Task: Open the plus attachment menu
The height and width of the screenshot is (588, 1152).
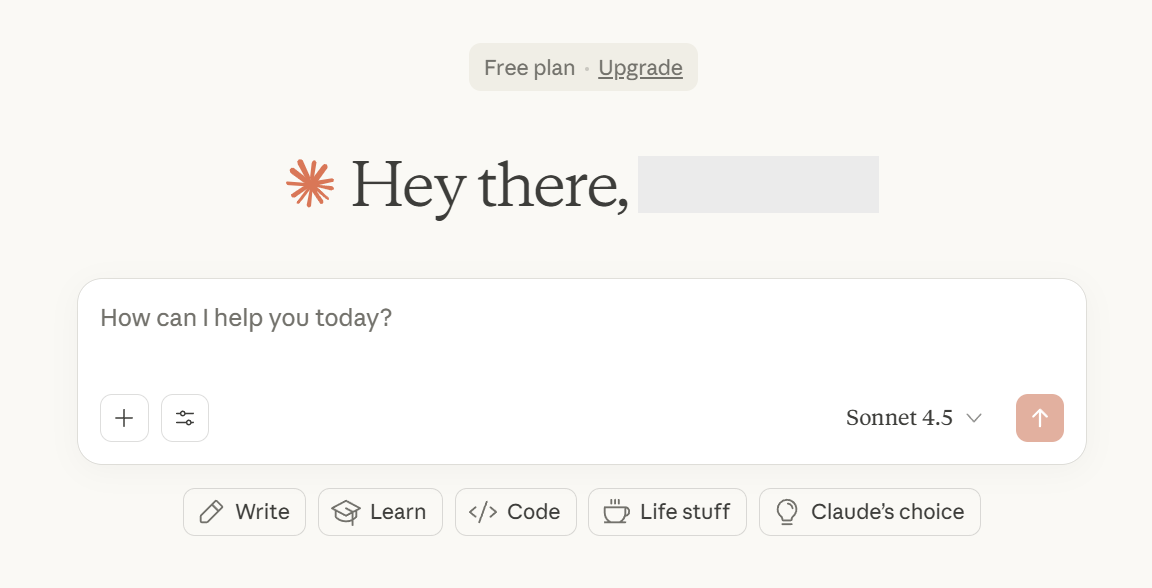Action: click(x=124, y=418)
